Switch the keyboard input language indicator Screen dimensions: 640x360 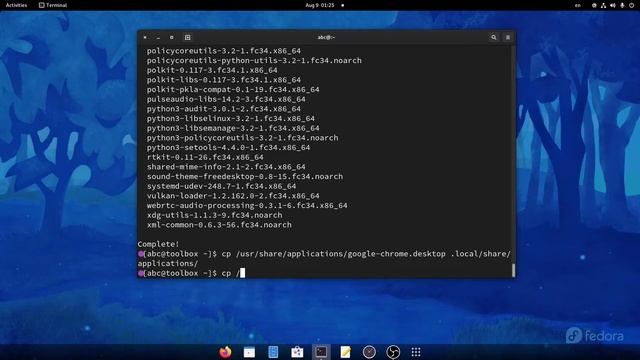[x=578, y=5]
